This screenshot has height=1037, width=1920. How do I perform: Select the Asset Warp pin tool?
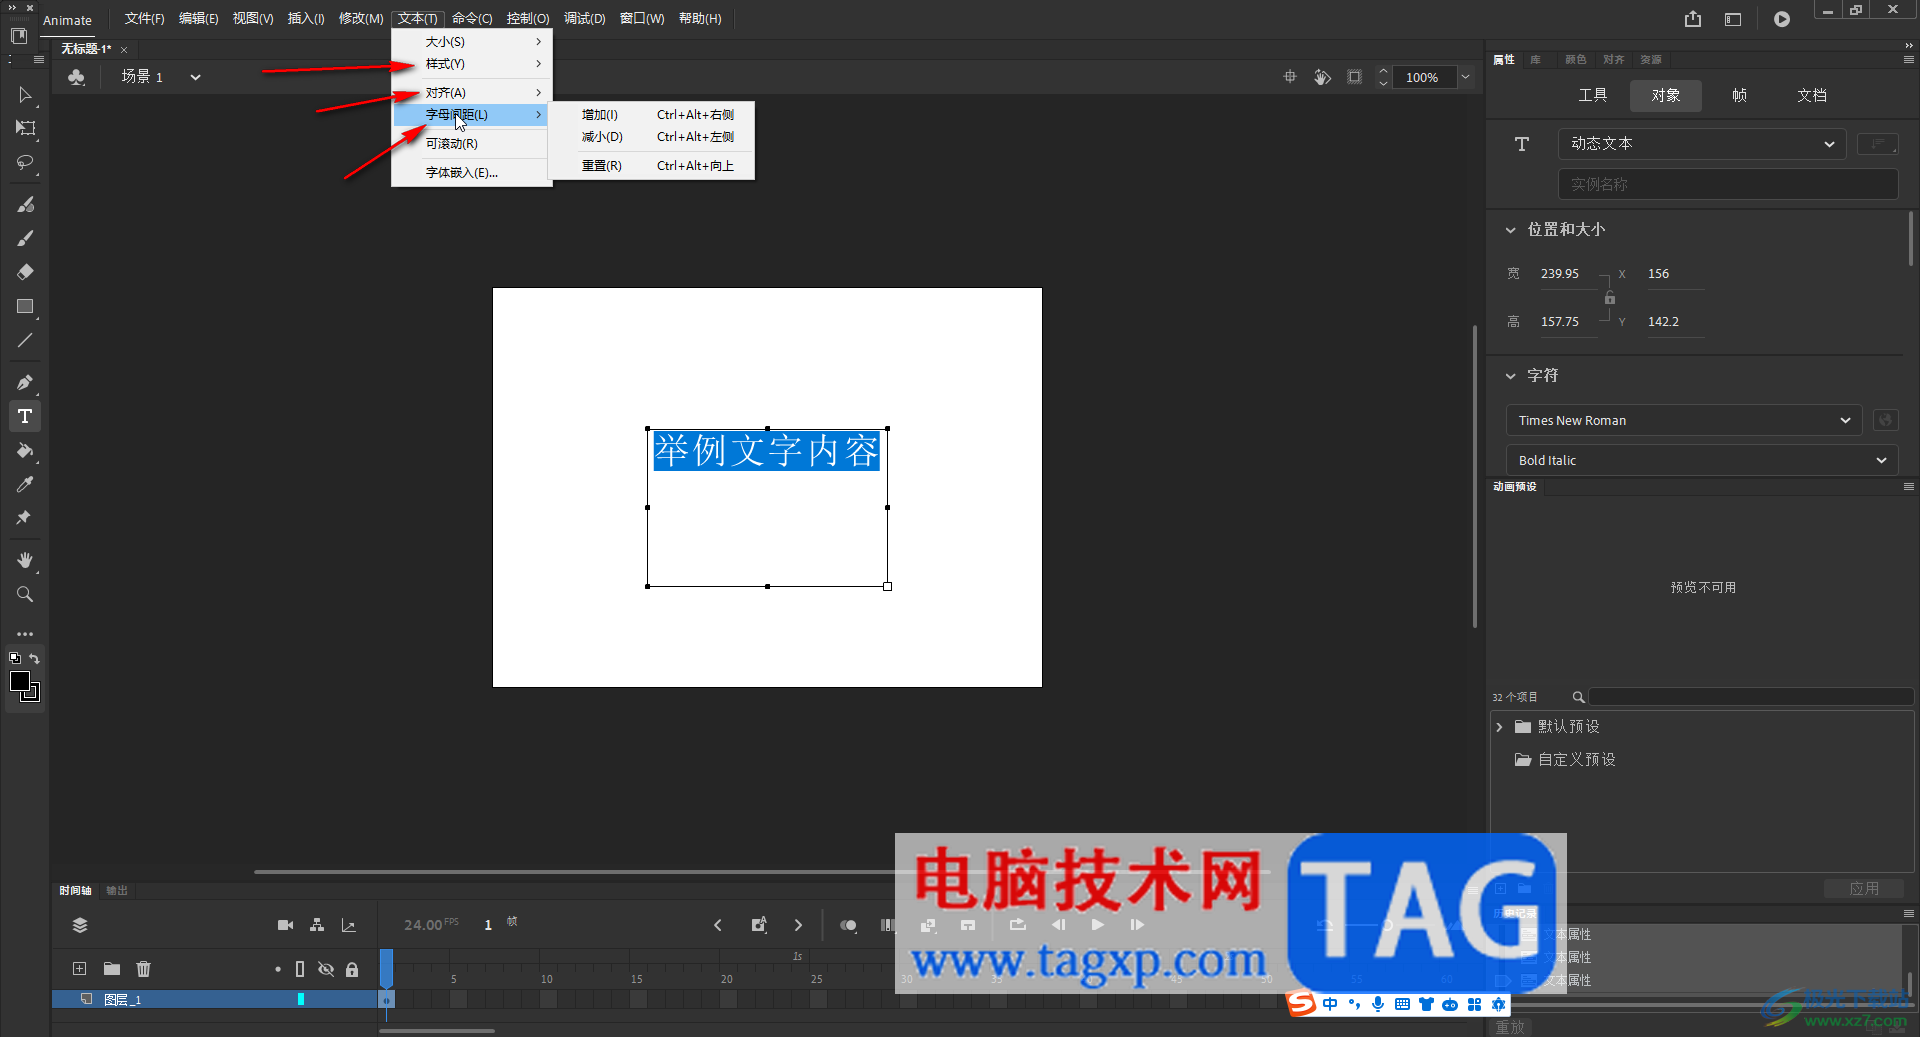point(25,518)
